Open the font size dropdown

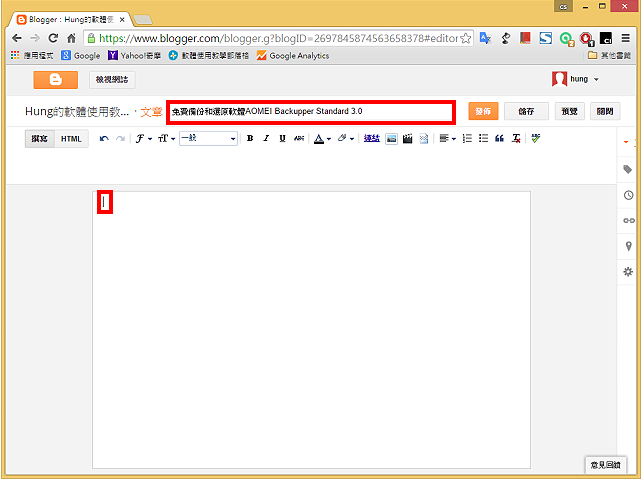167,139
